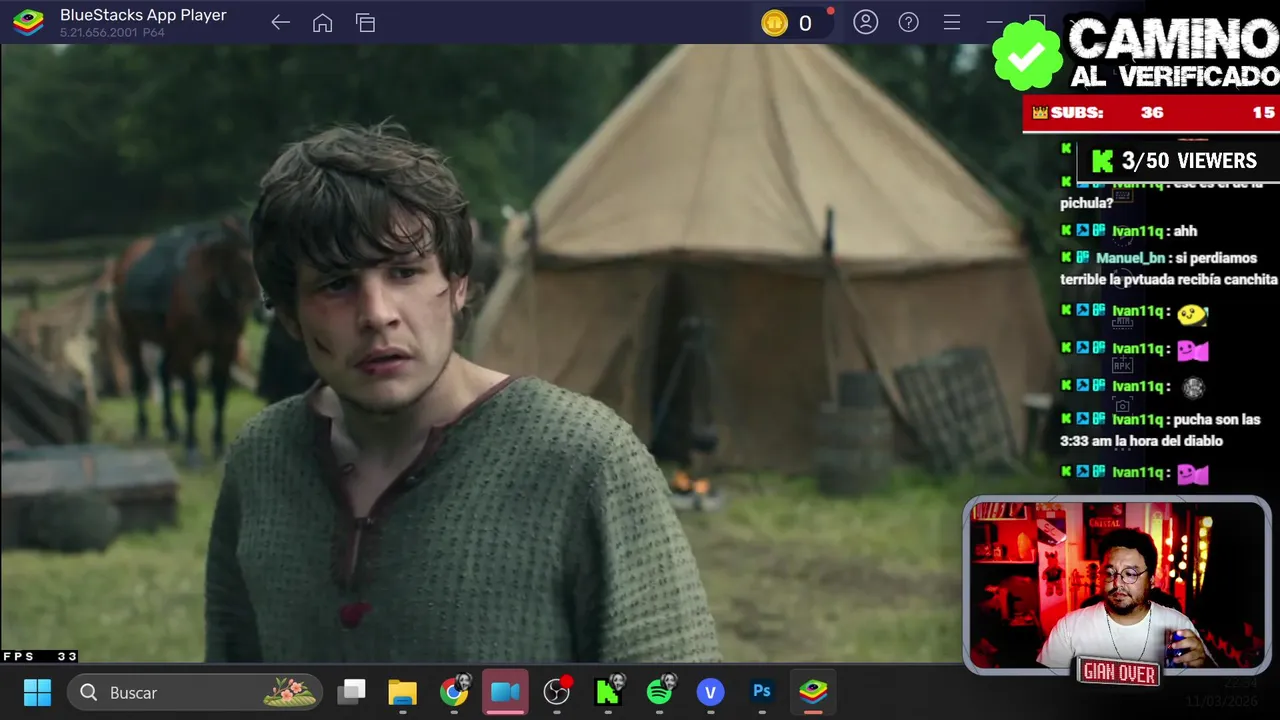Viewport: 1280px width, 720px height.
Task: Open Photoshop from the taskbar
Action: 762,692
